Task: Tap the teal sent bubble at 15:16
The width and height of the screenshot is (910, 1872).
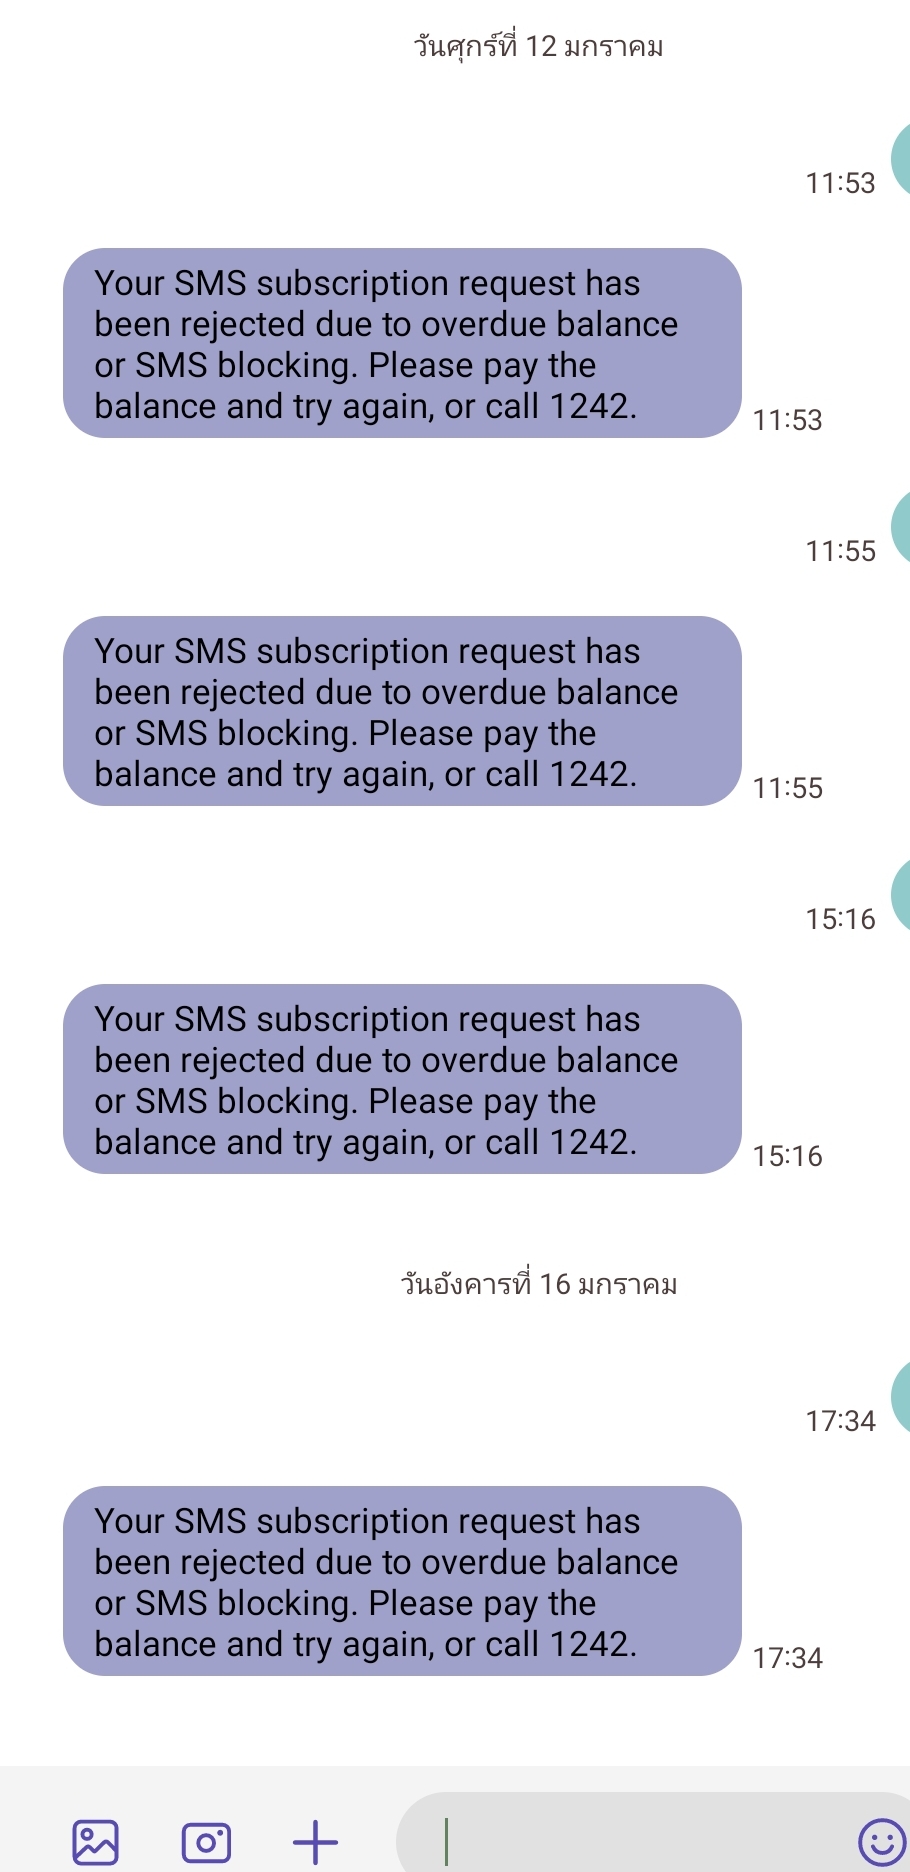Action: click(x=901, y=894)
